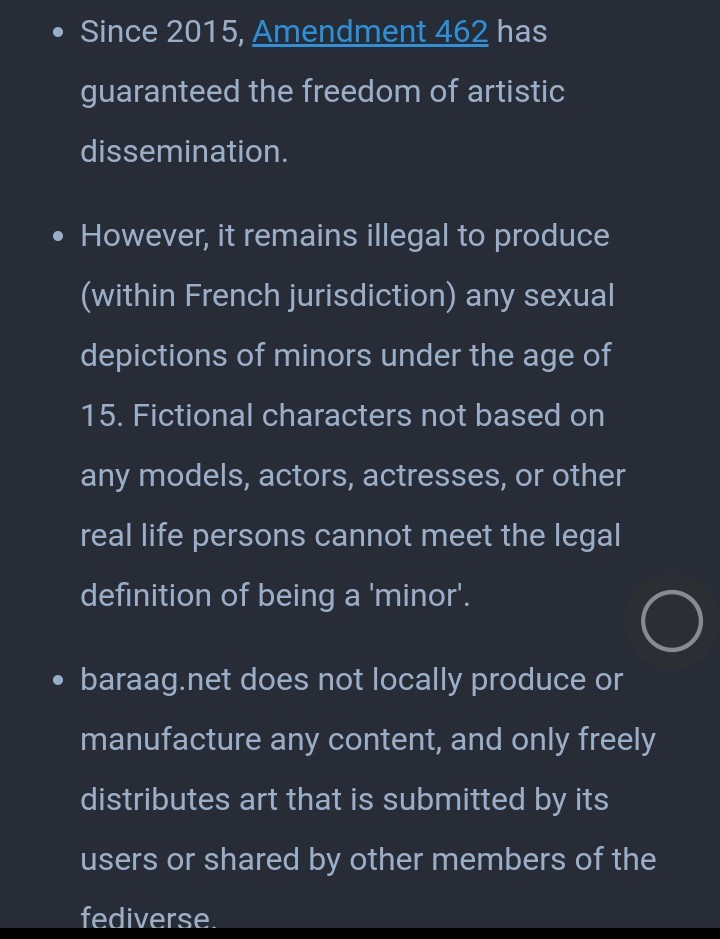
Task: Click the bullet before 'Since 2015'
Action: (58, 32)
